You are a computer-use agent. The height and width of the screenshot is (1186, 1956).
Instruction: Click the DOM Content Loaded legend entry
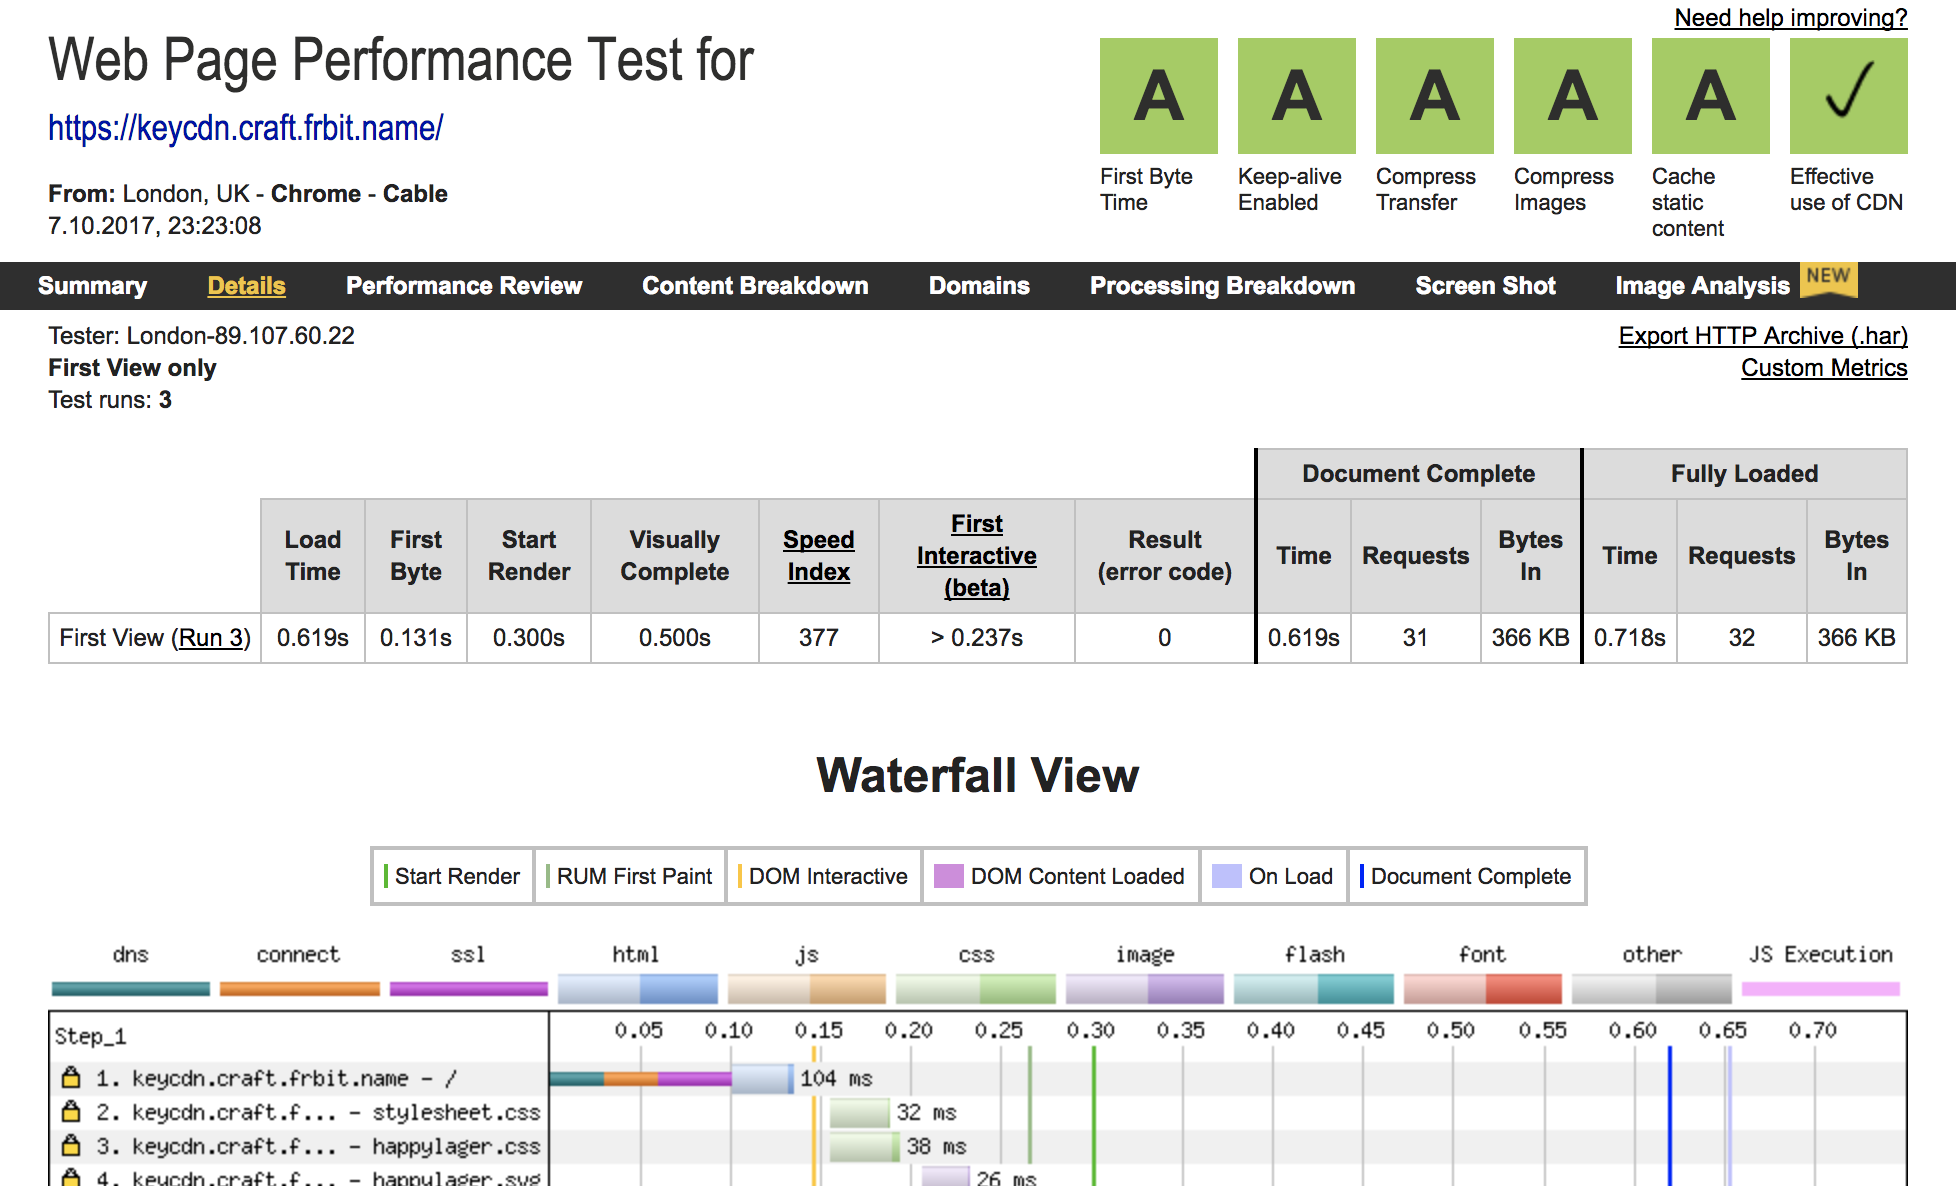coord(1060,876)
